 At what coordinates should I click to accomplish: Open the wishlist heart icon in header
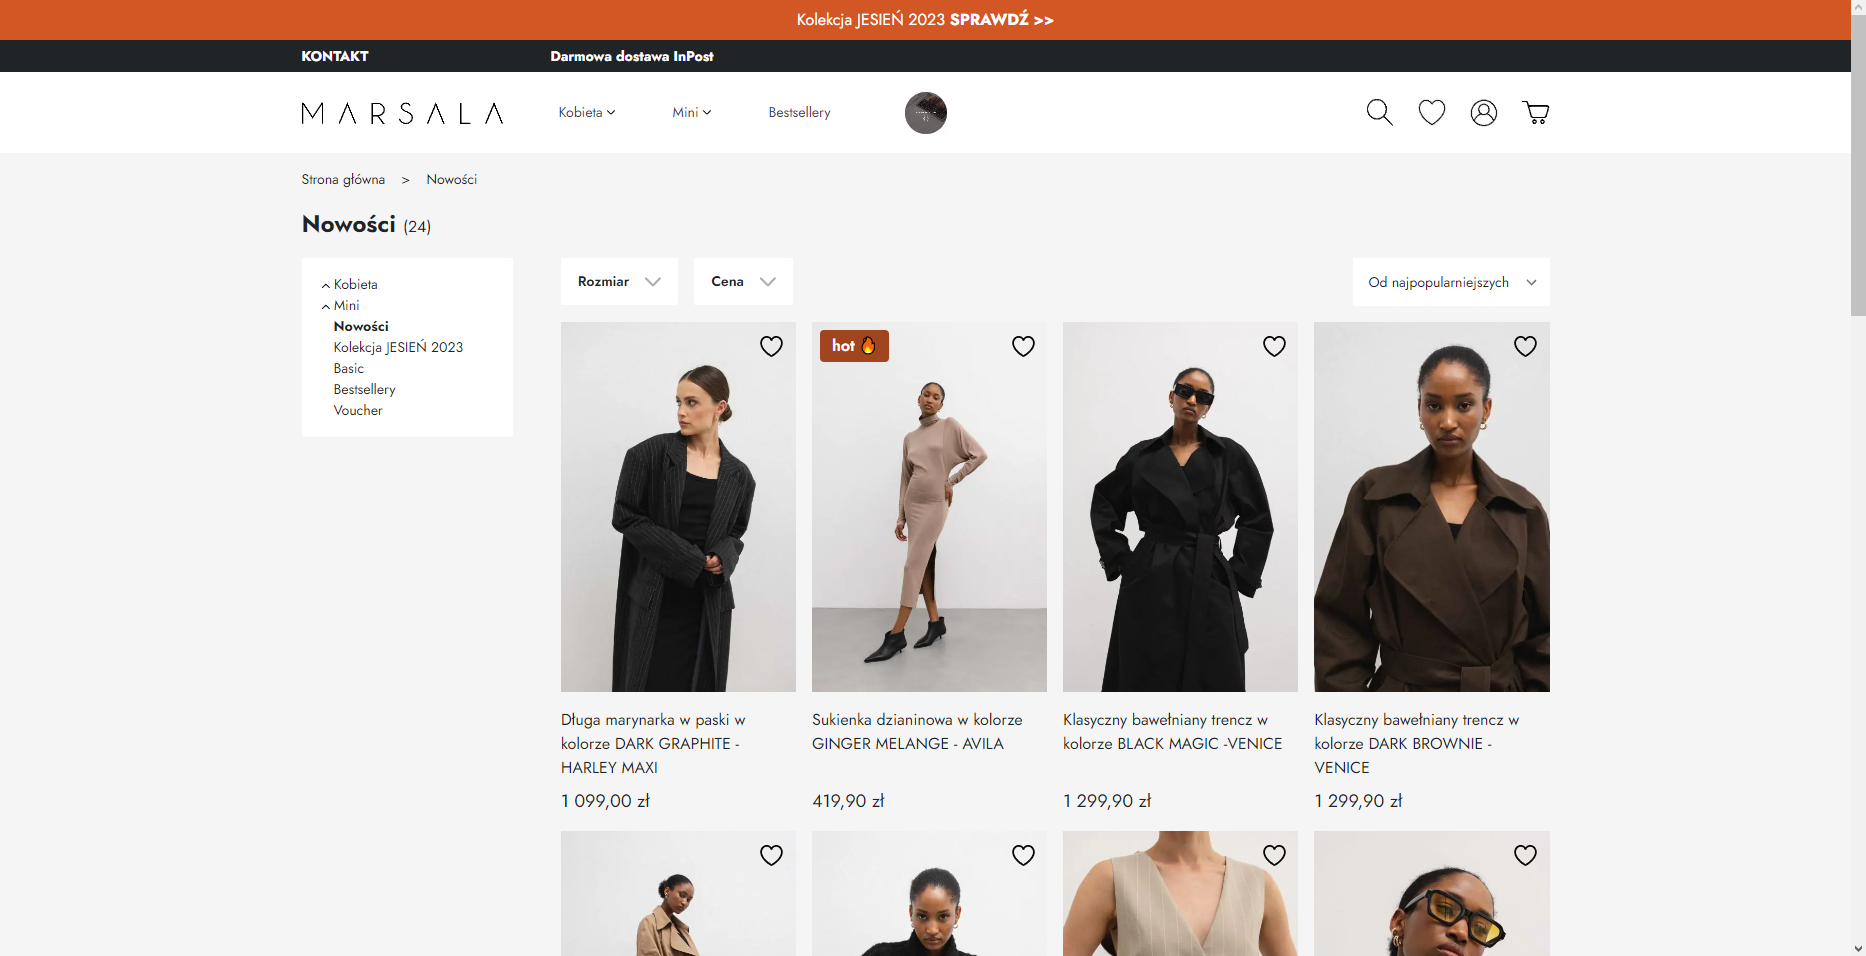coord(1432,112)
